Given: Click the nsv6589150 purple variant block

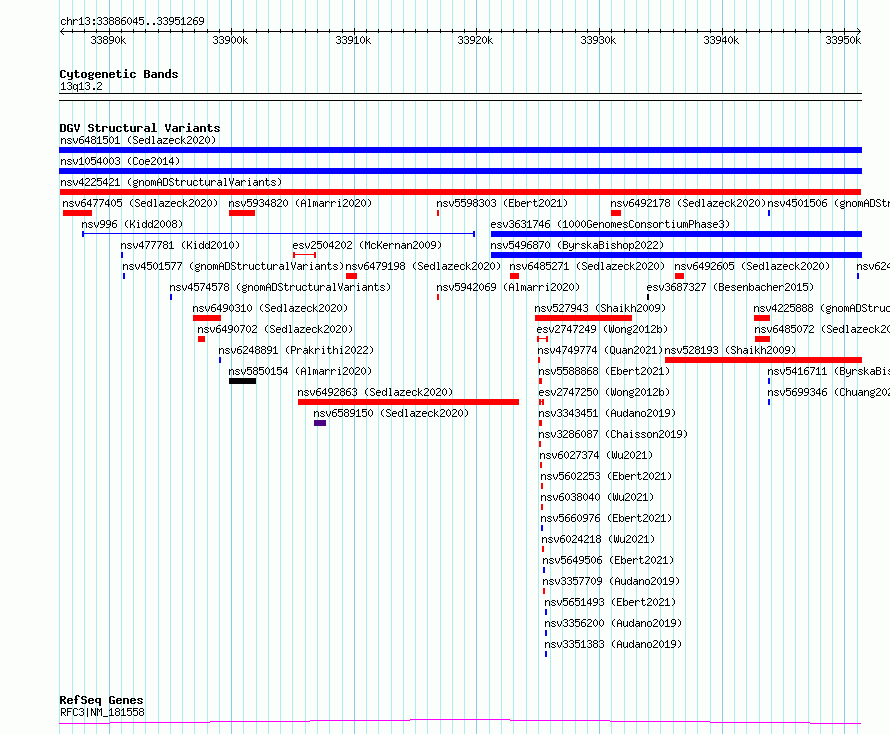Looking at the screenshot, I should tap(320, 423).
